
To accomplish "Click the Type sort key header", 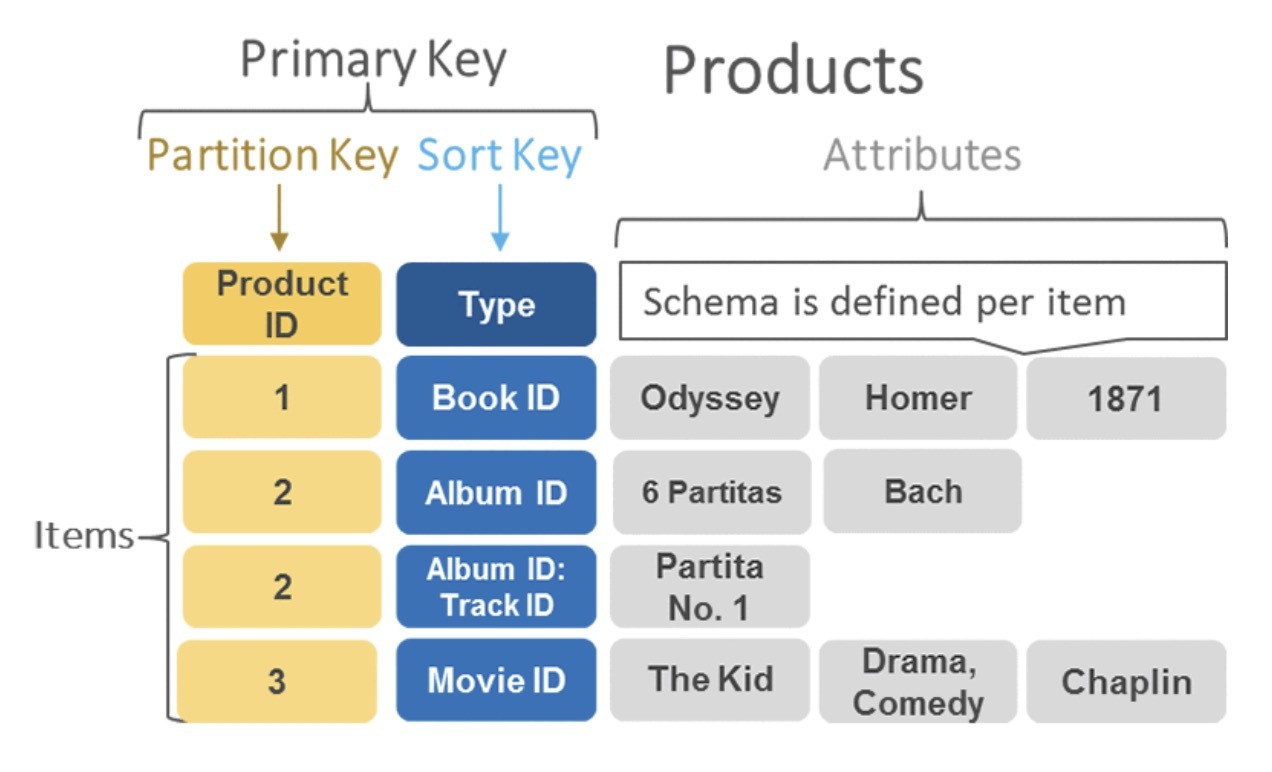I will click(496, 304).
